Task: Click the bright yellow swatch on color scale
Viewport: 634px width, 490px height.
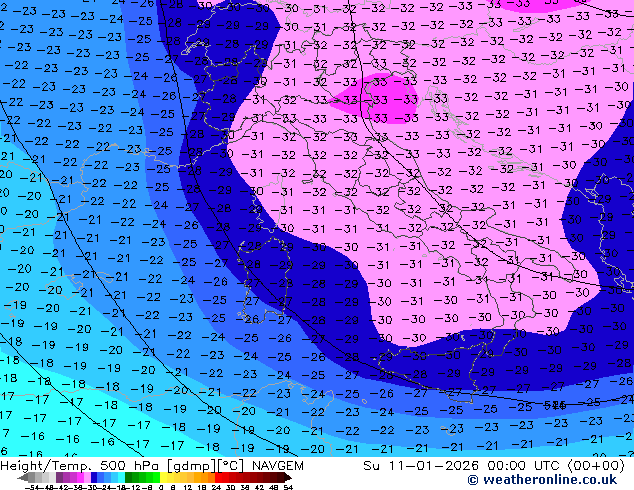Action: coord(163,478)
